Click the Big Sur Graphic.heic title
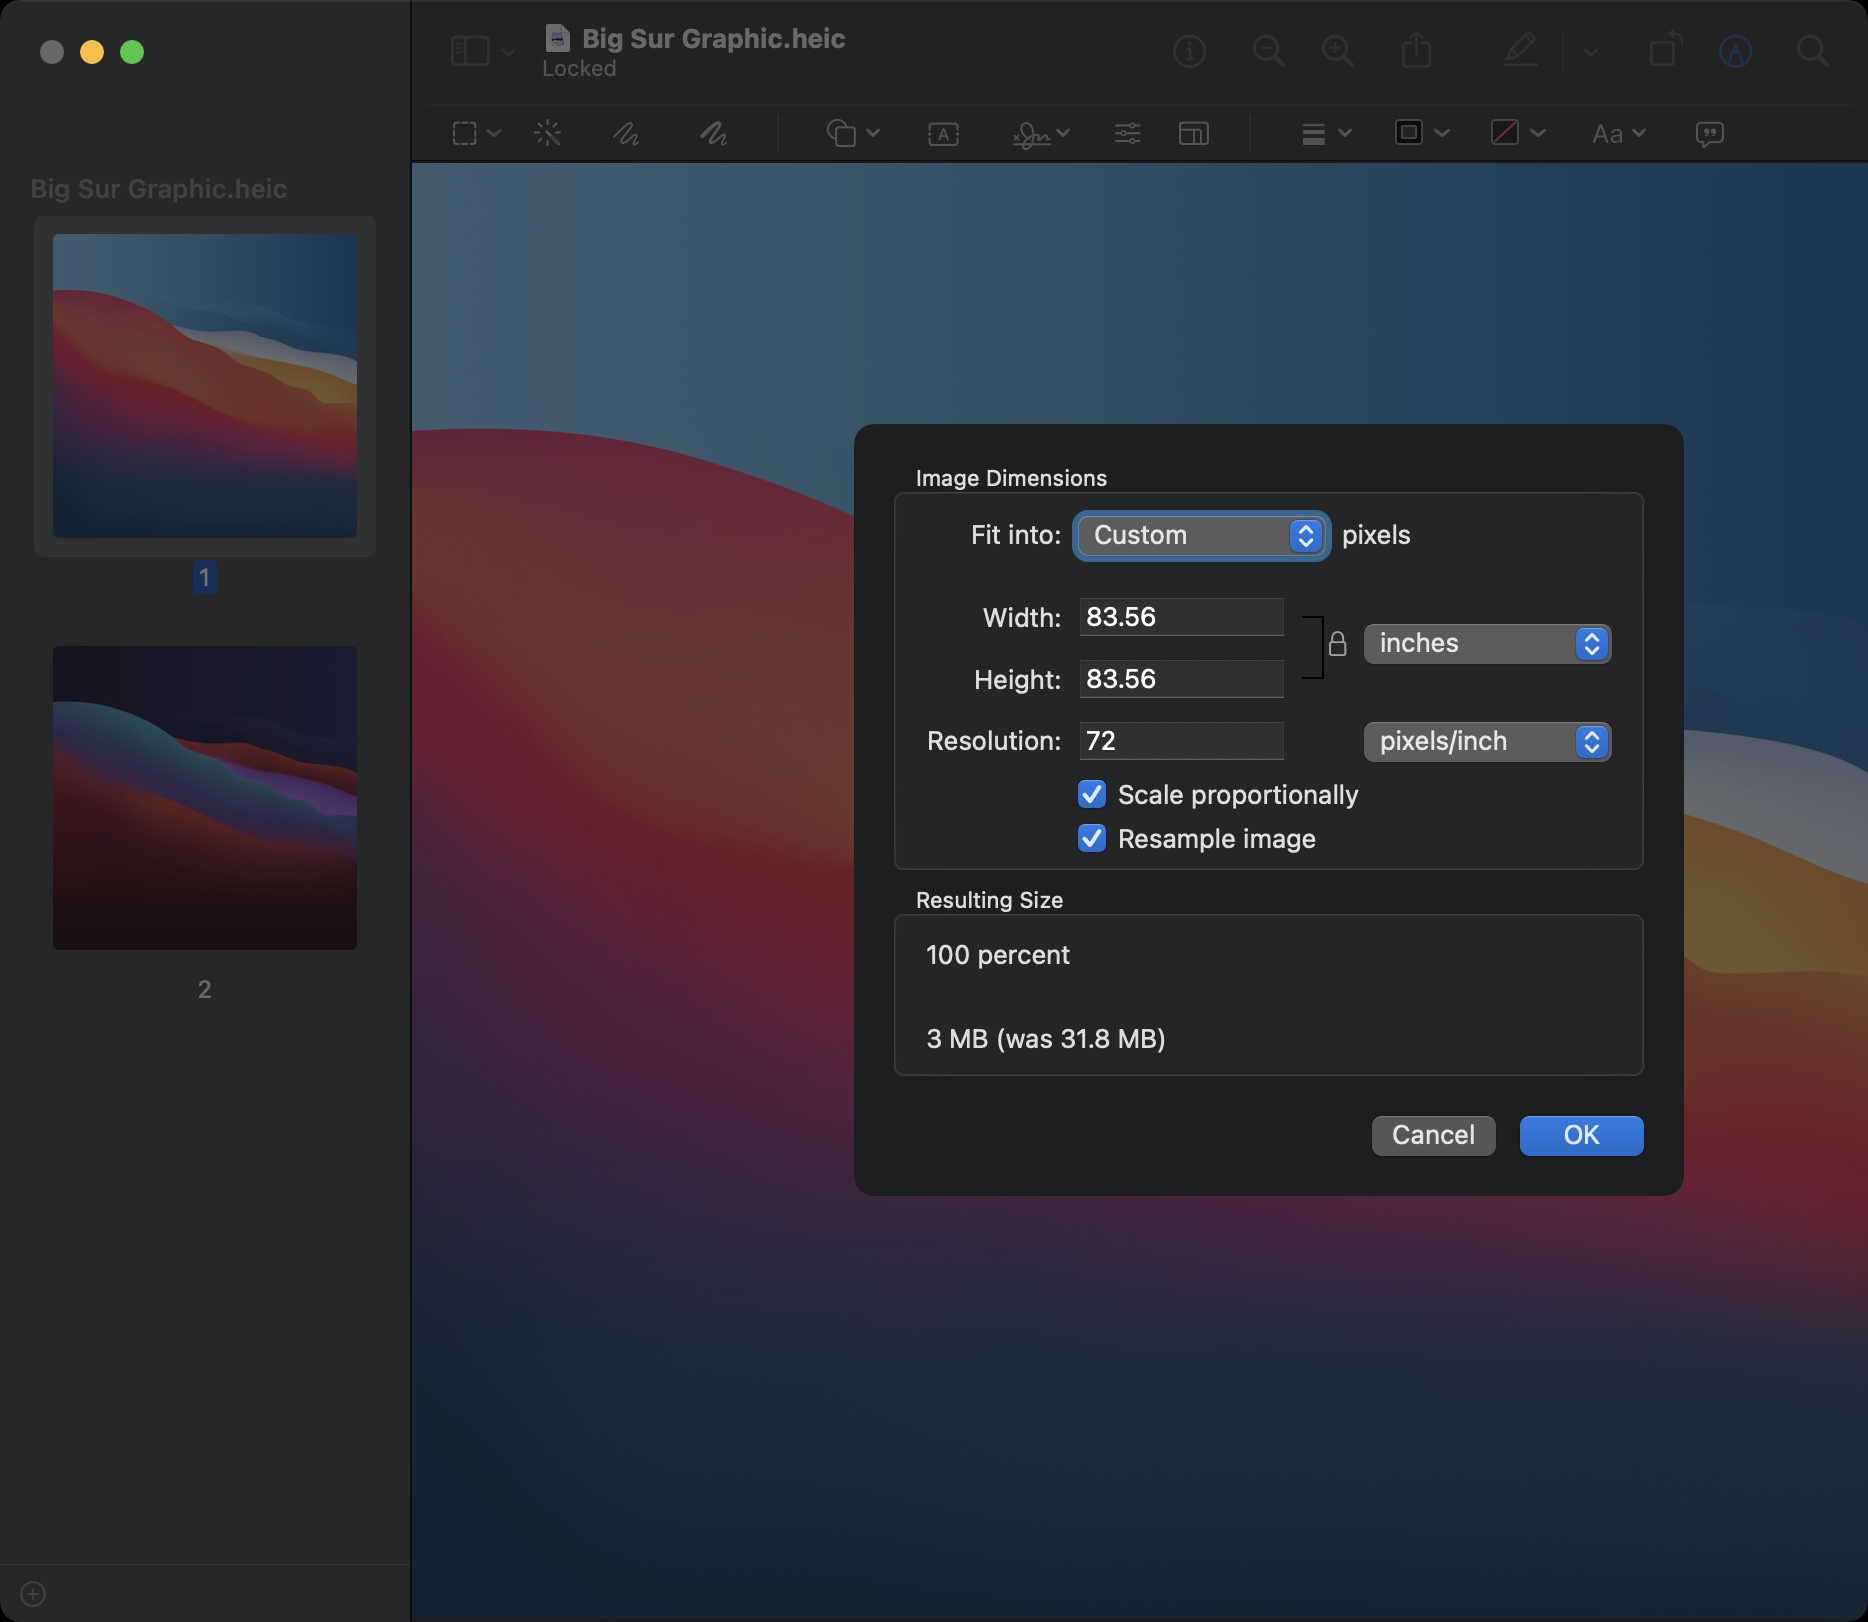The width and height of the screenshot is (1868, 1622). click(714, 38)
